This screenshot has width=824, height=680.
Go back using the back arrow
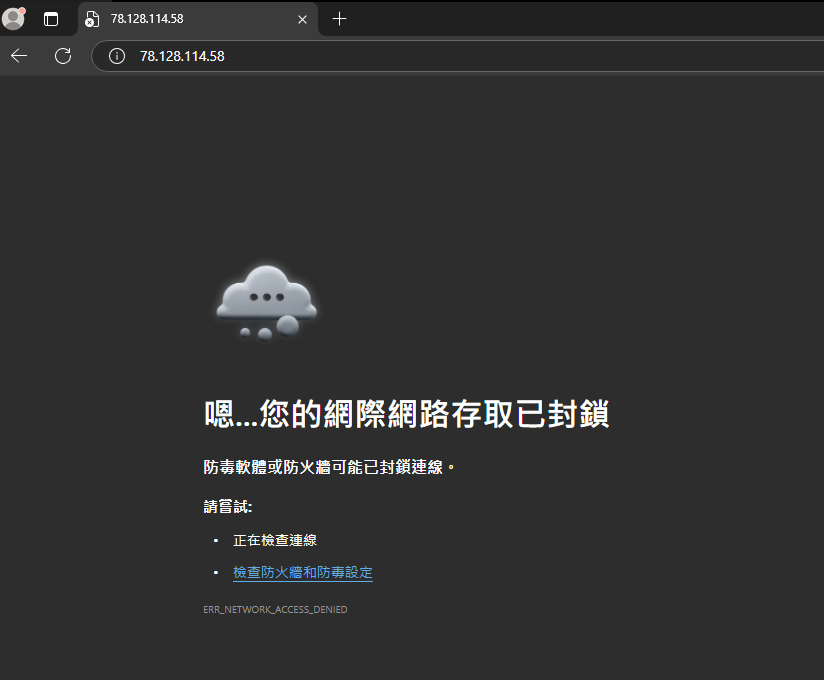19,56
